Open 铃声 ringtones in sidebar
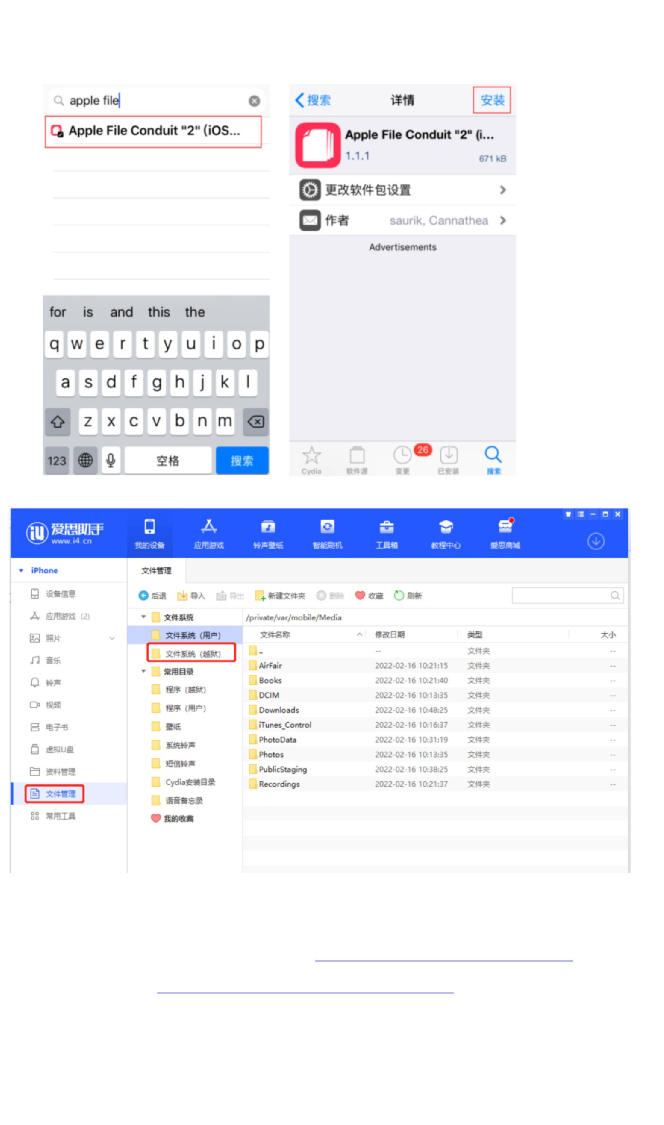The height and width of the screenshot is (1125, 664). (x=46, y=683)
